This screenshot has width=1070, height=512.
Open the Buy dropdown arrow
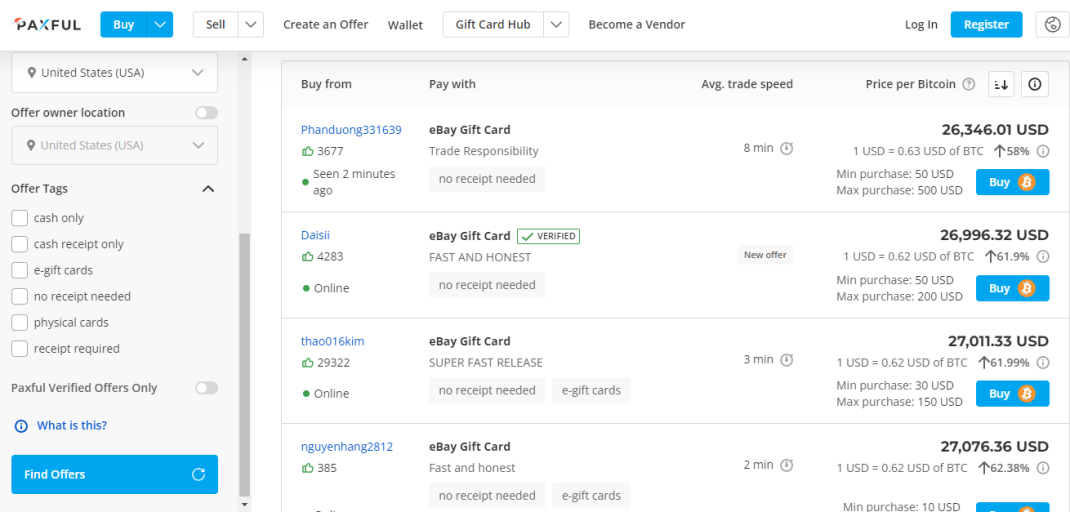160,25
